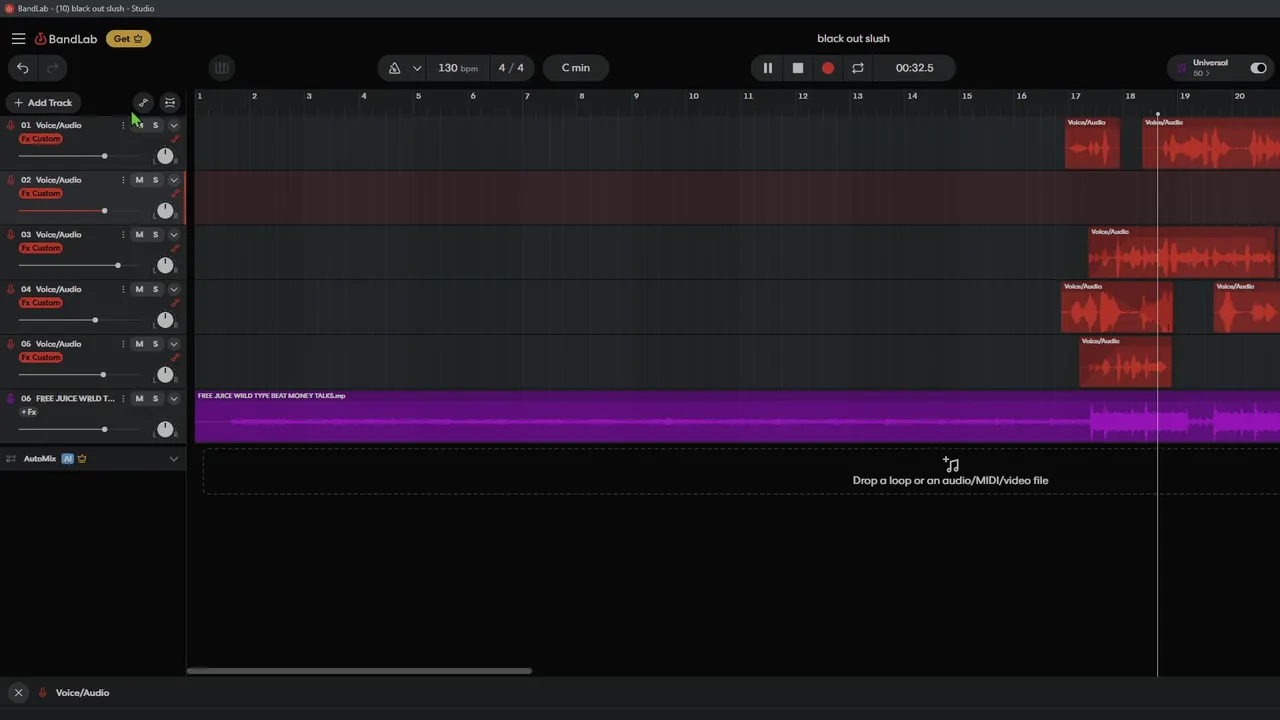Open the metronome options dropdown arrow

(417, 68)
